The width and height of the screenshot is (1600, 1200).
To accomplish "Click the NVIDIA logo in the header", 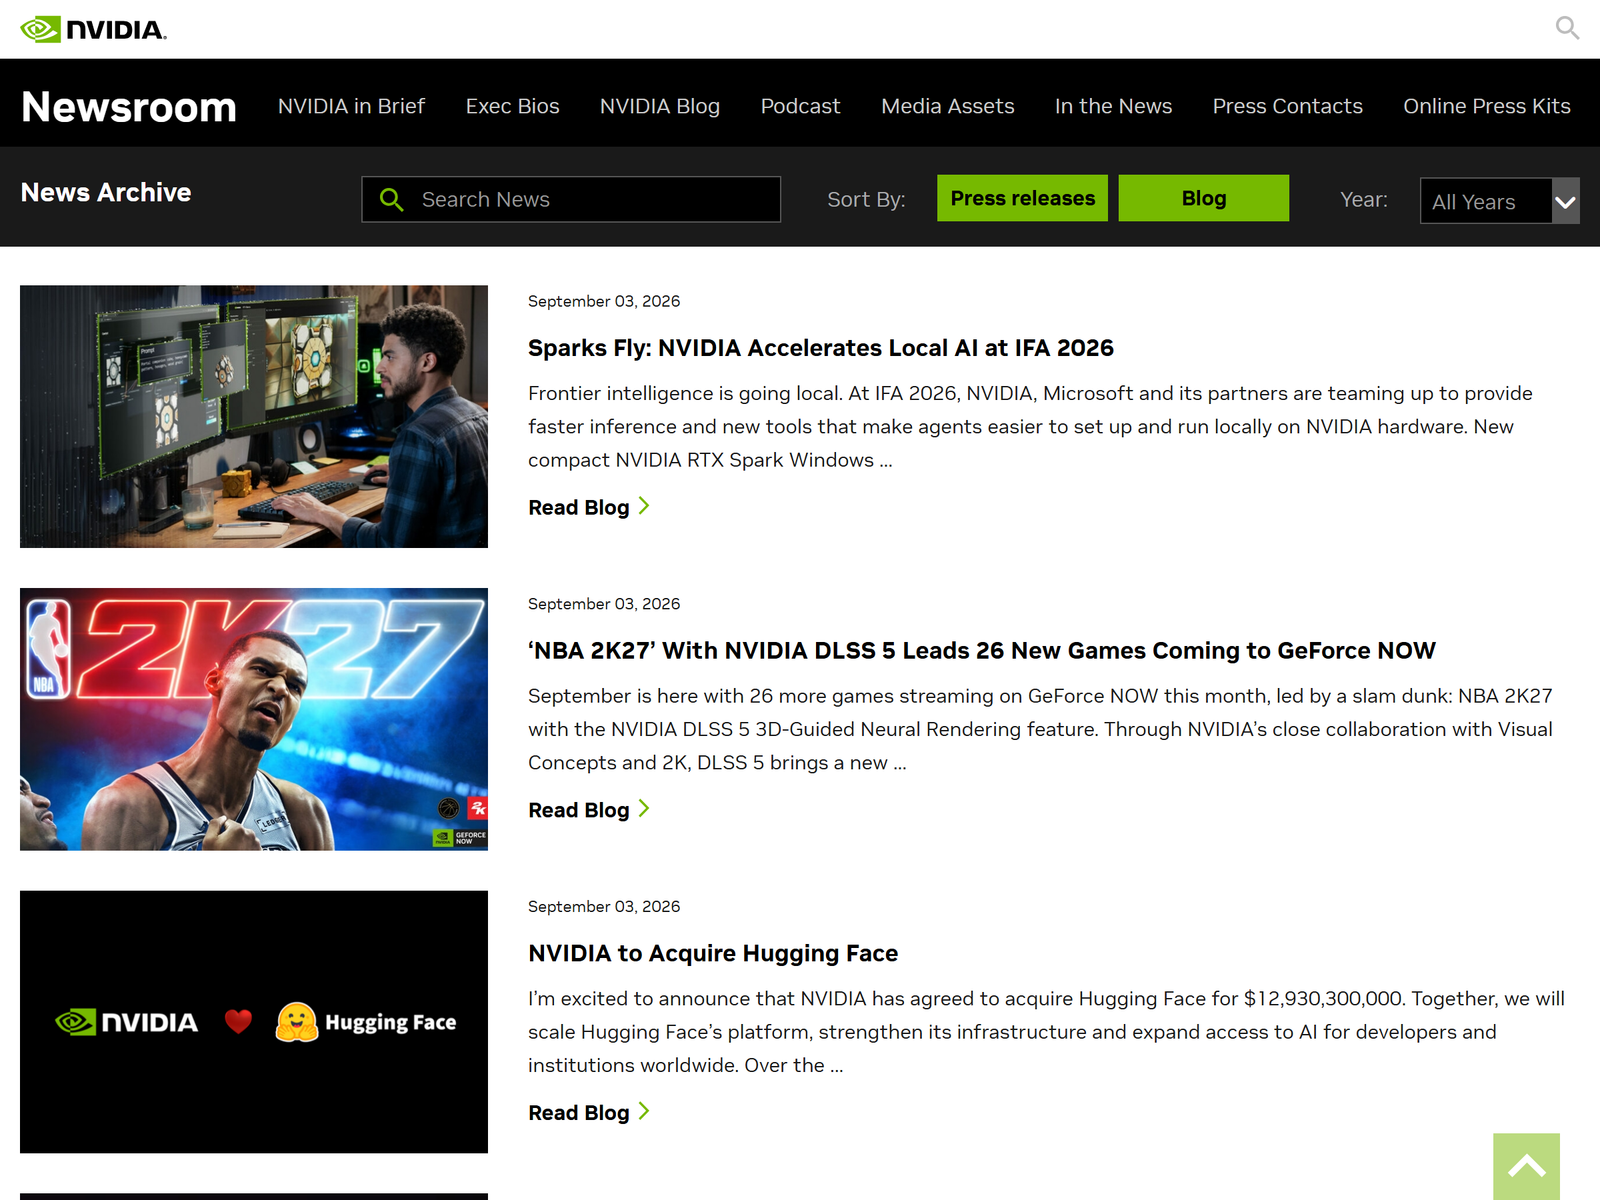I will click(93, 29).
